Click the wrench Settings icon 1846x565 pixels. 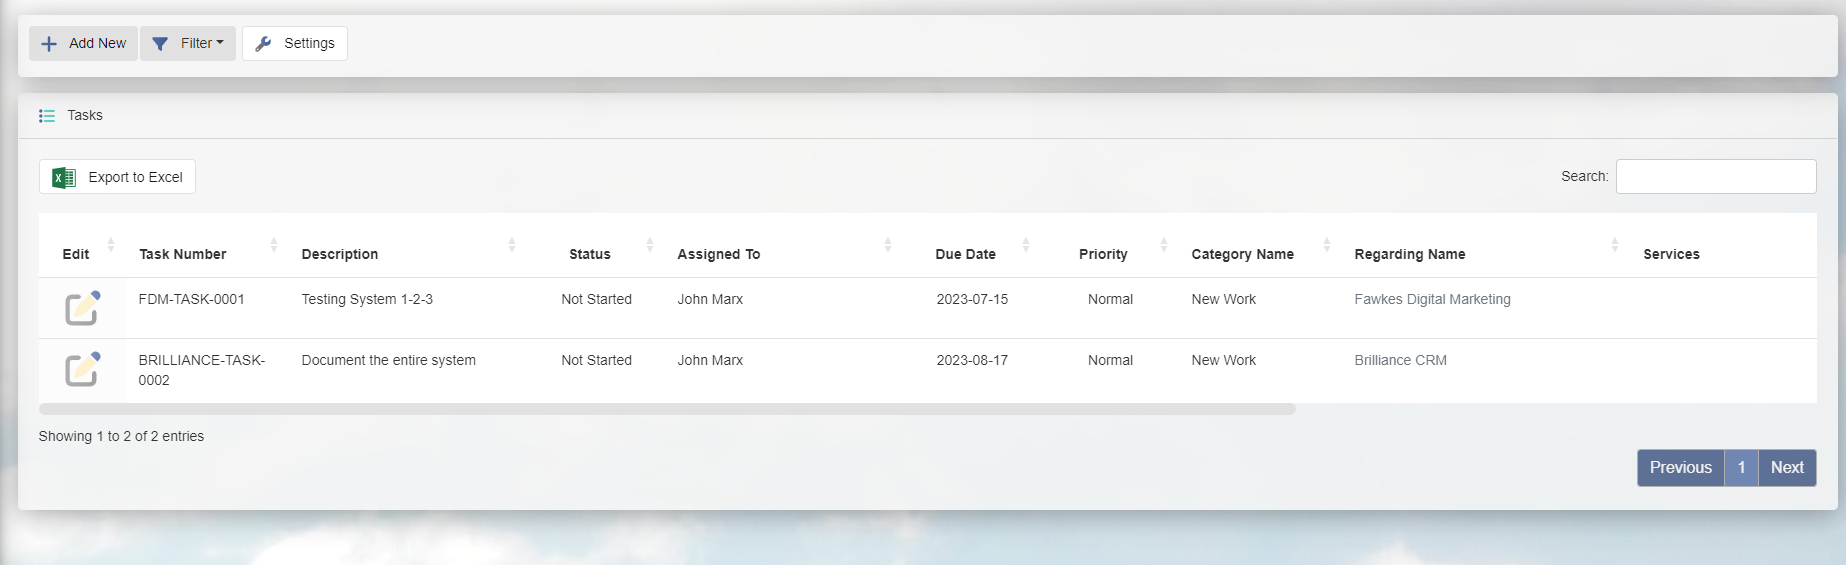click(264, 44)
